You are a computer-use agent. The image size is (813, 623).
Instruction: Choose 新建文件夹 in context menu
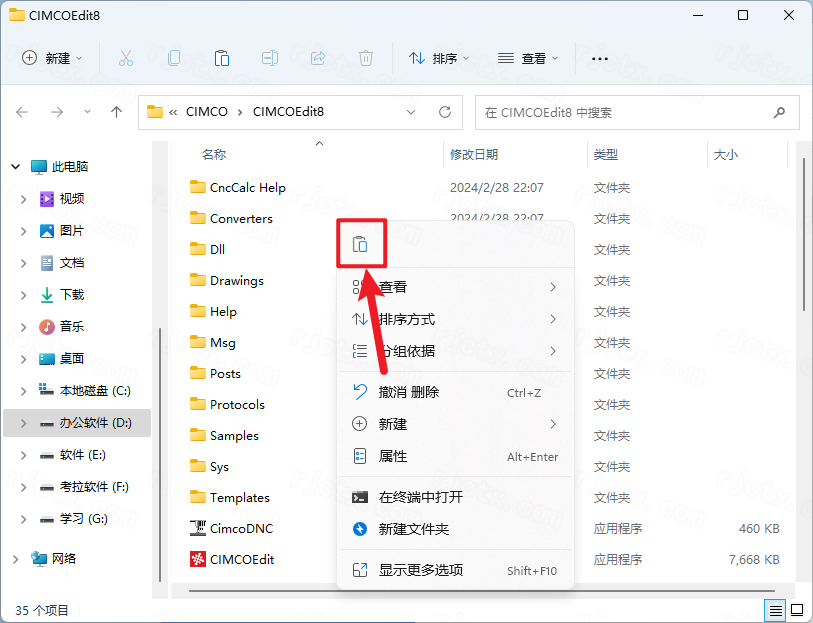click(x=456, y=529)
